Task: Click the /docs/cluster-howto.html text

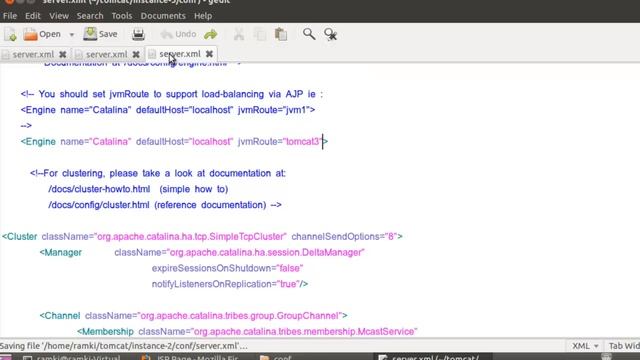Action: pos(99,189)
